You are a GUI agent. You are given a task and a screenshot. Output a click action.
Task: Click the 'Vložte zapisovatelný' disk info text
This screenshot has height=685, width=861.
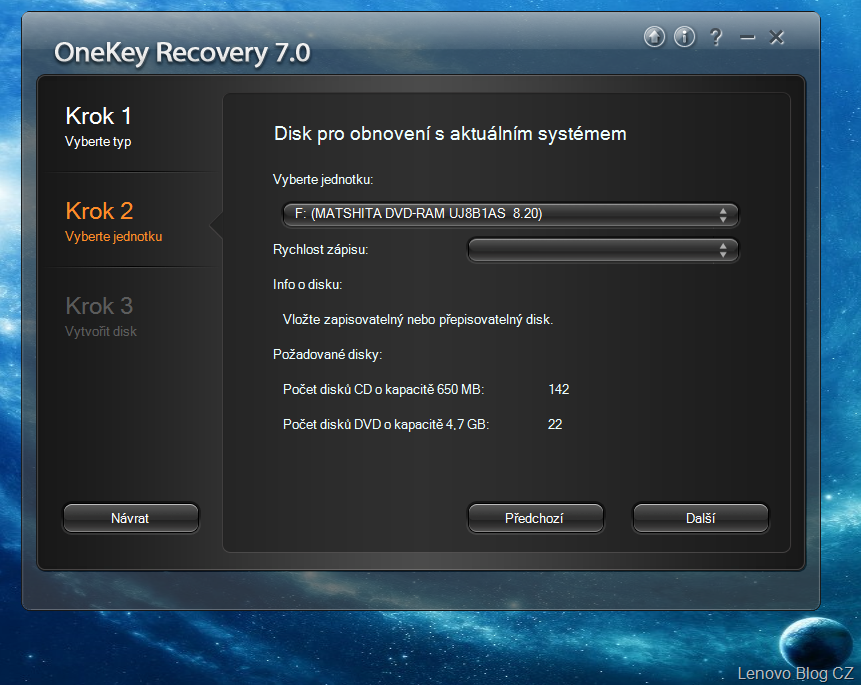[x=418, y=320]
